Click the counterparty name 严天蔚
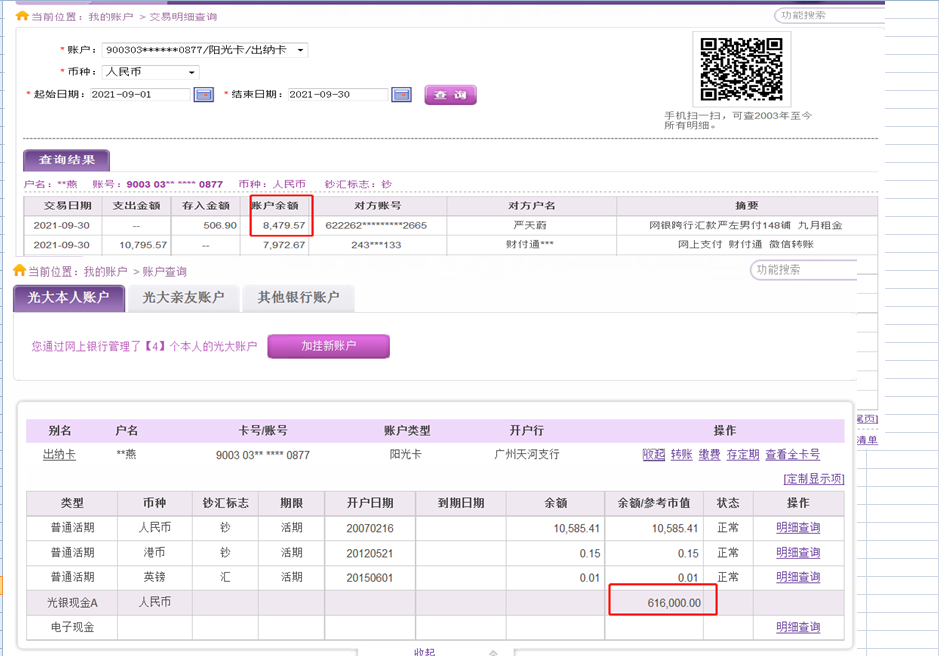 pos(530,225)
